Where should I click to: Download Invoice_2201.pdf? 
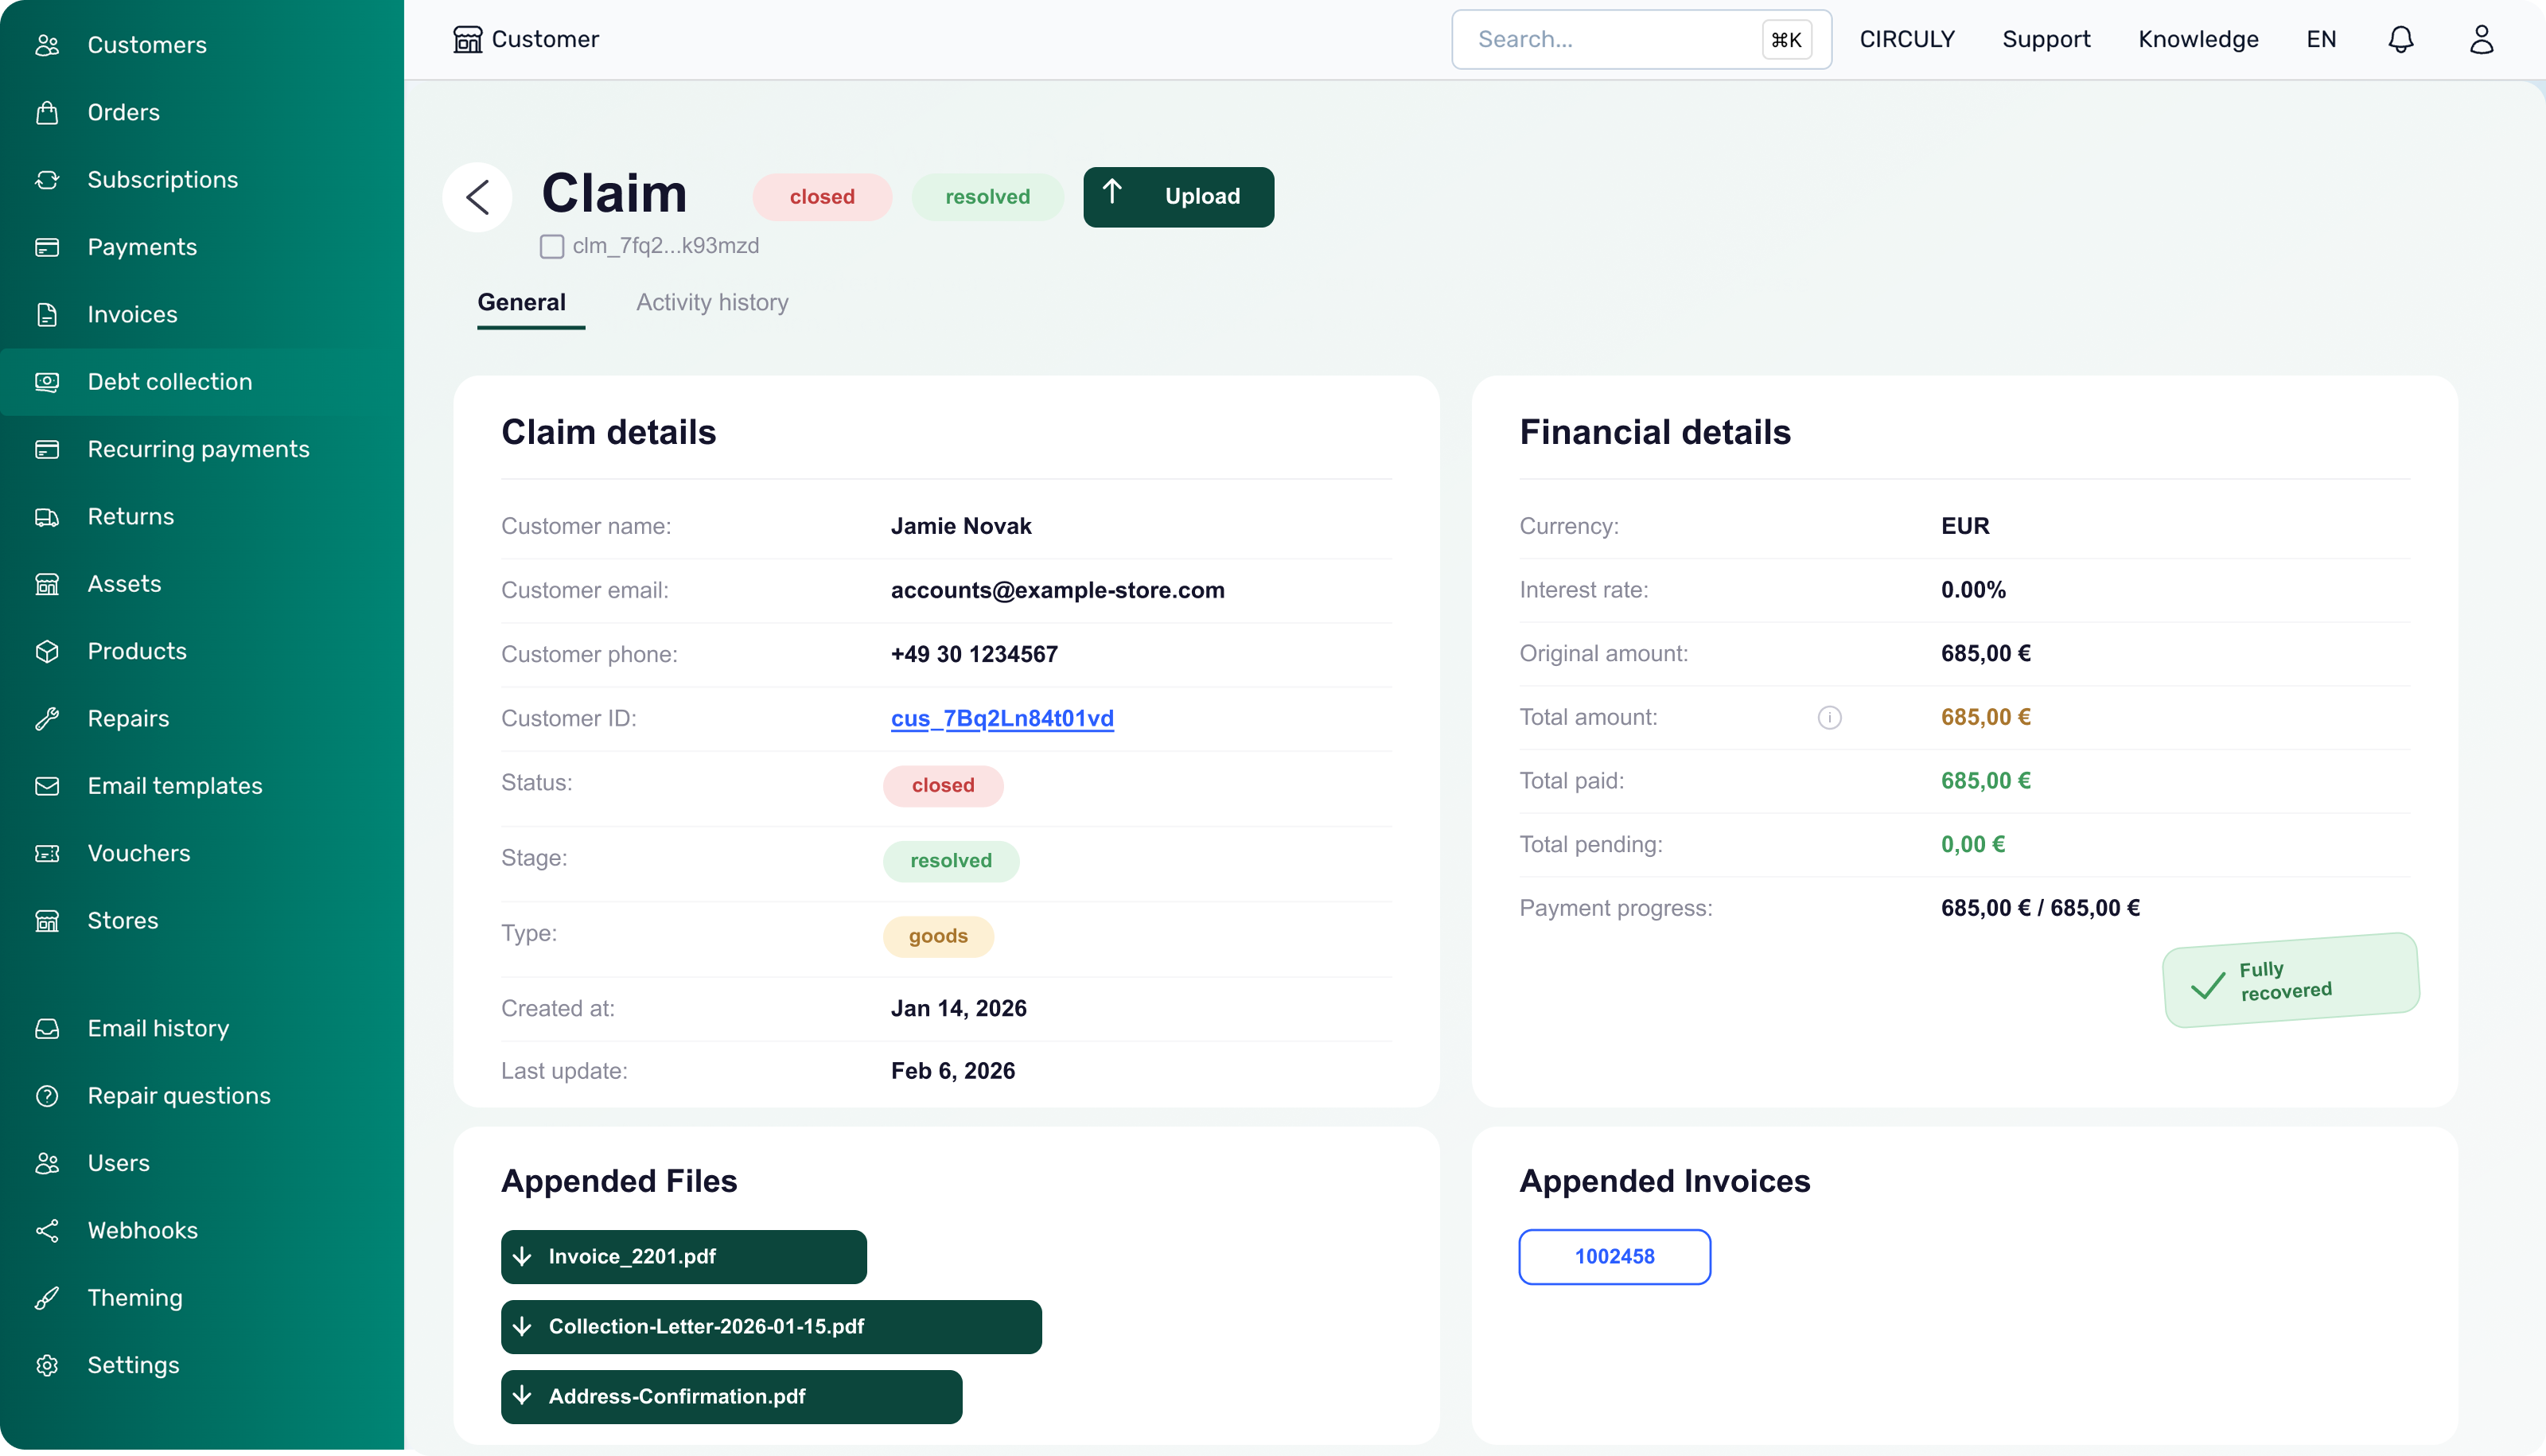684,1257
